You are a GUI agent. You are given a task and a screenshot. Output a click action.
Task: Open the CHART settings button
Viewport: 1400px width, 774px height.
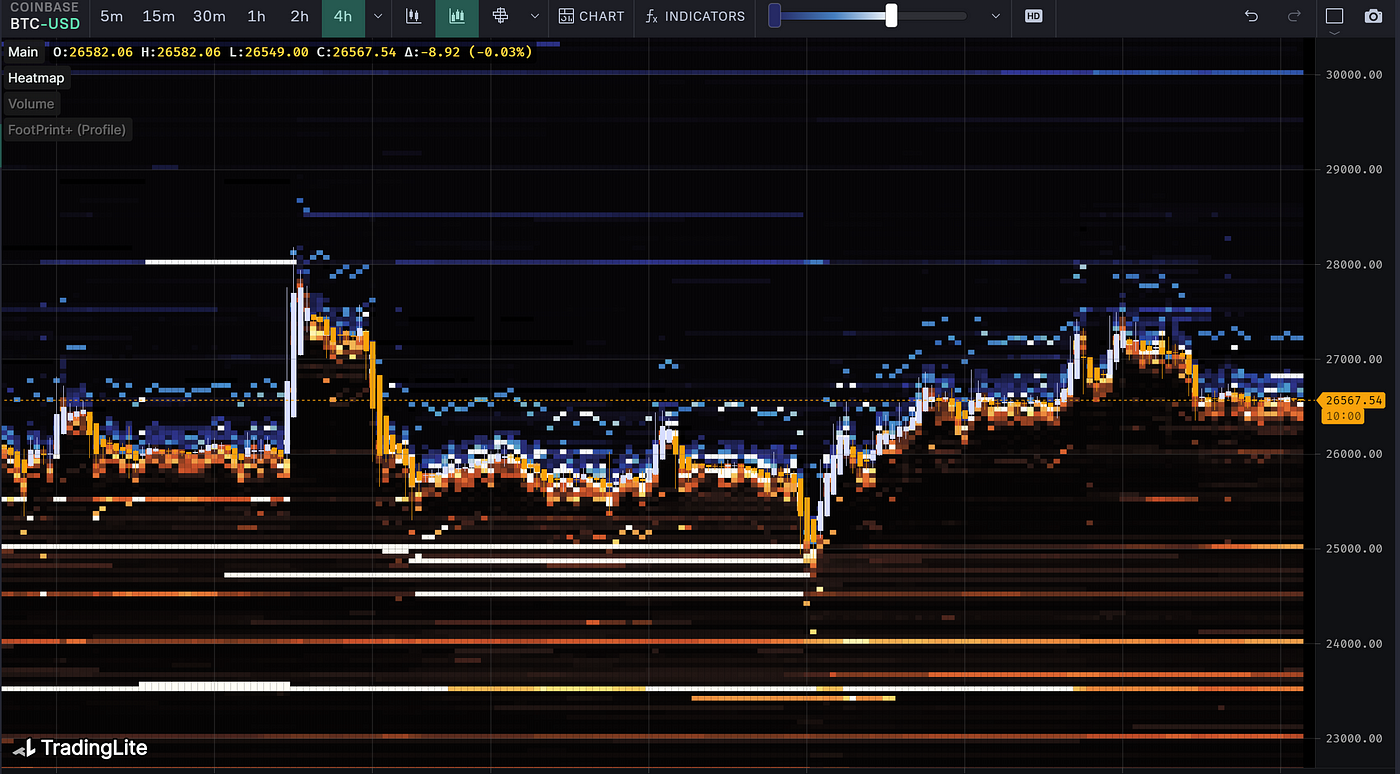(x=591, y=16)
